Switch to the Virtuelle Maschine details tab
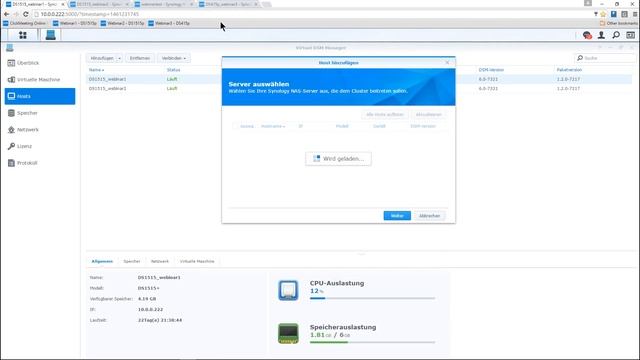This screenshot has width=640, height=360. 197,261
